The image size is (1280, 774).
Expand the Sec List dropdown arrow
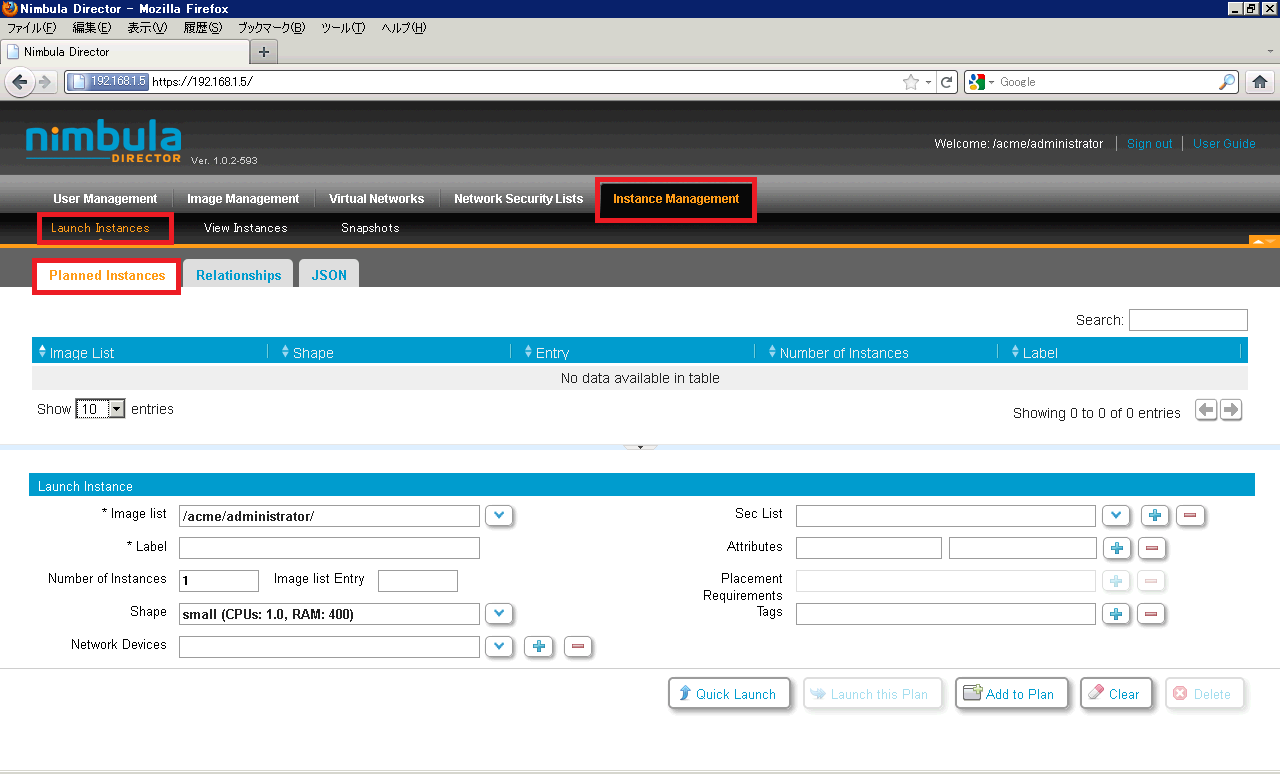[1115, 516]
